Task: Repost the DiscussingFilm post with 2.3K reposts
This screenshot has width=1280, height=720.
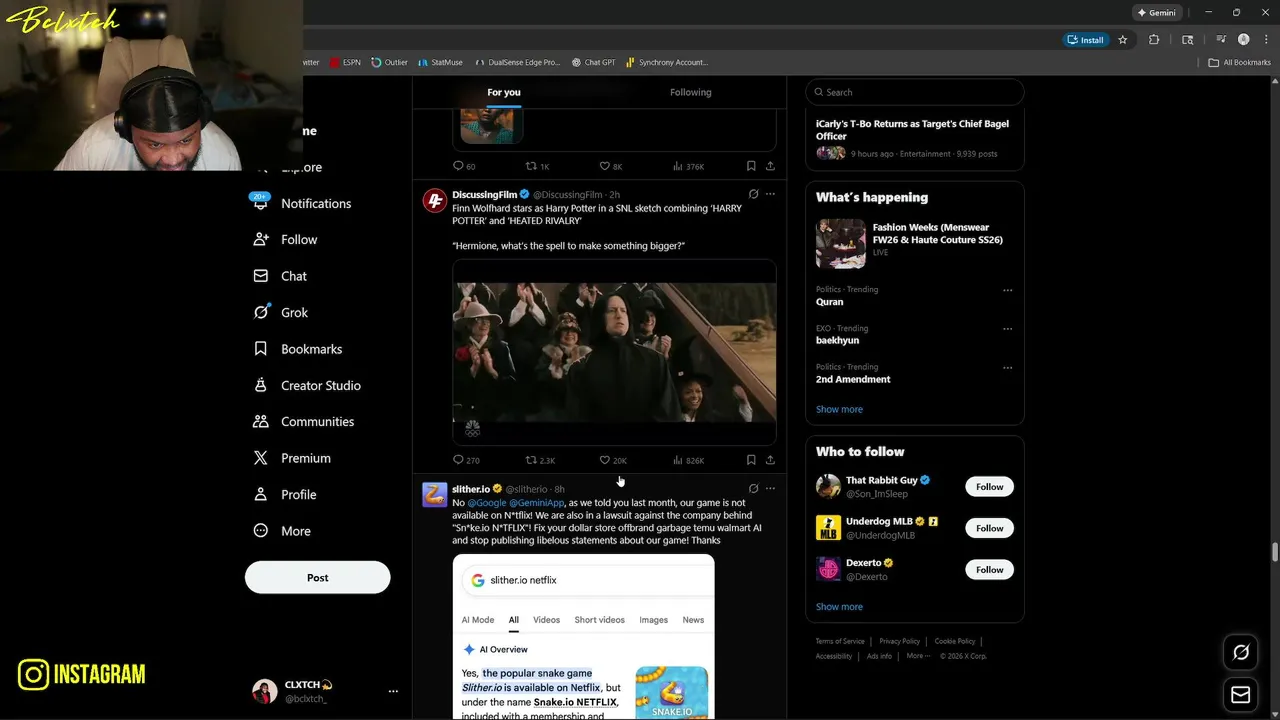Action: pyautogui.click(x=531, y=460)
